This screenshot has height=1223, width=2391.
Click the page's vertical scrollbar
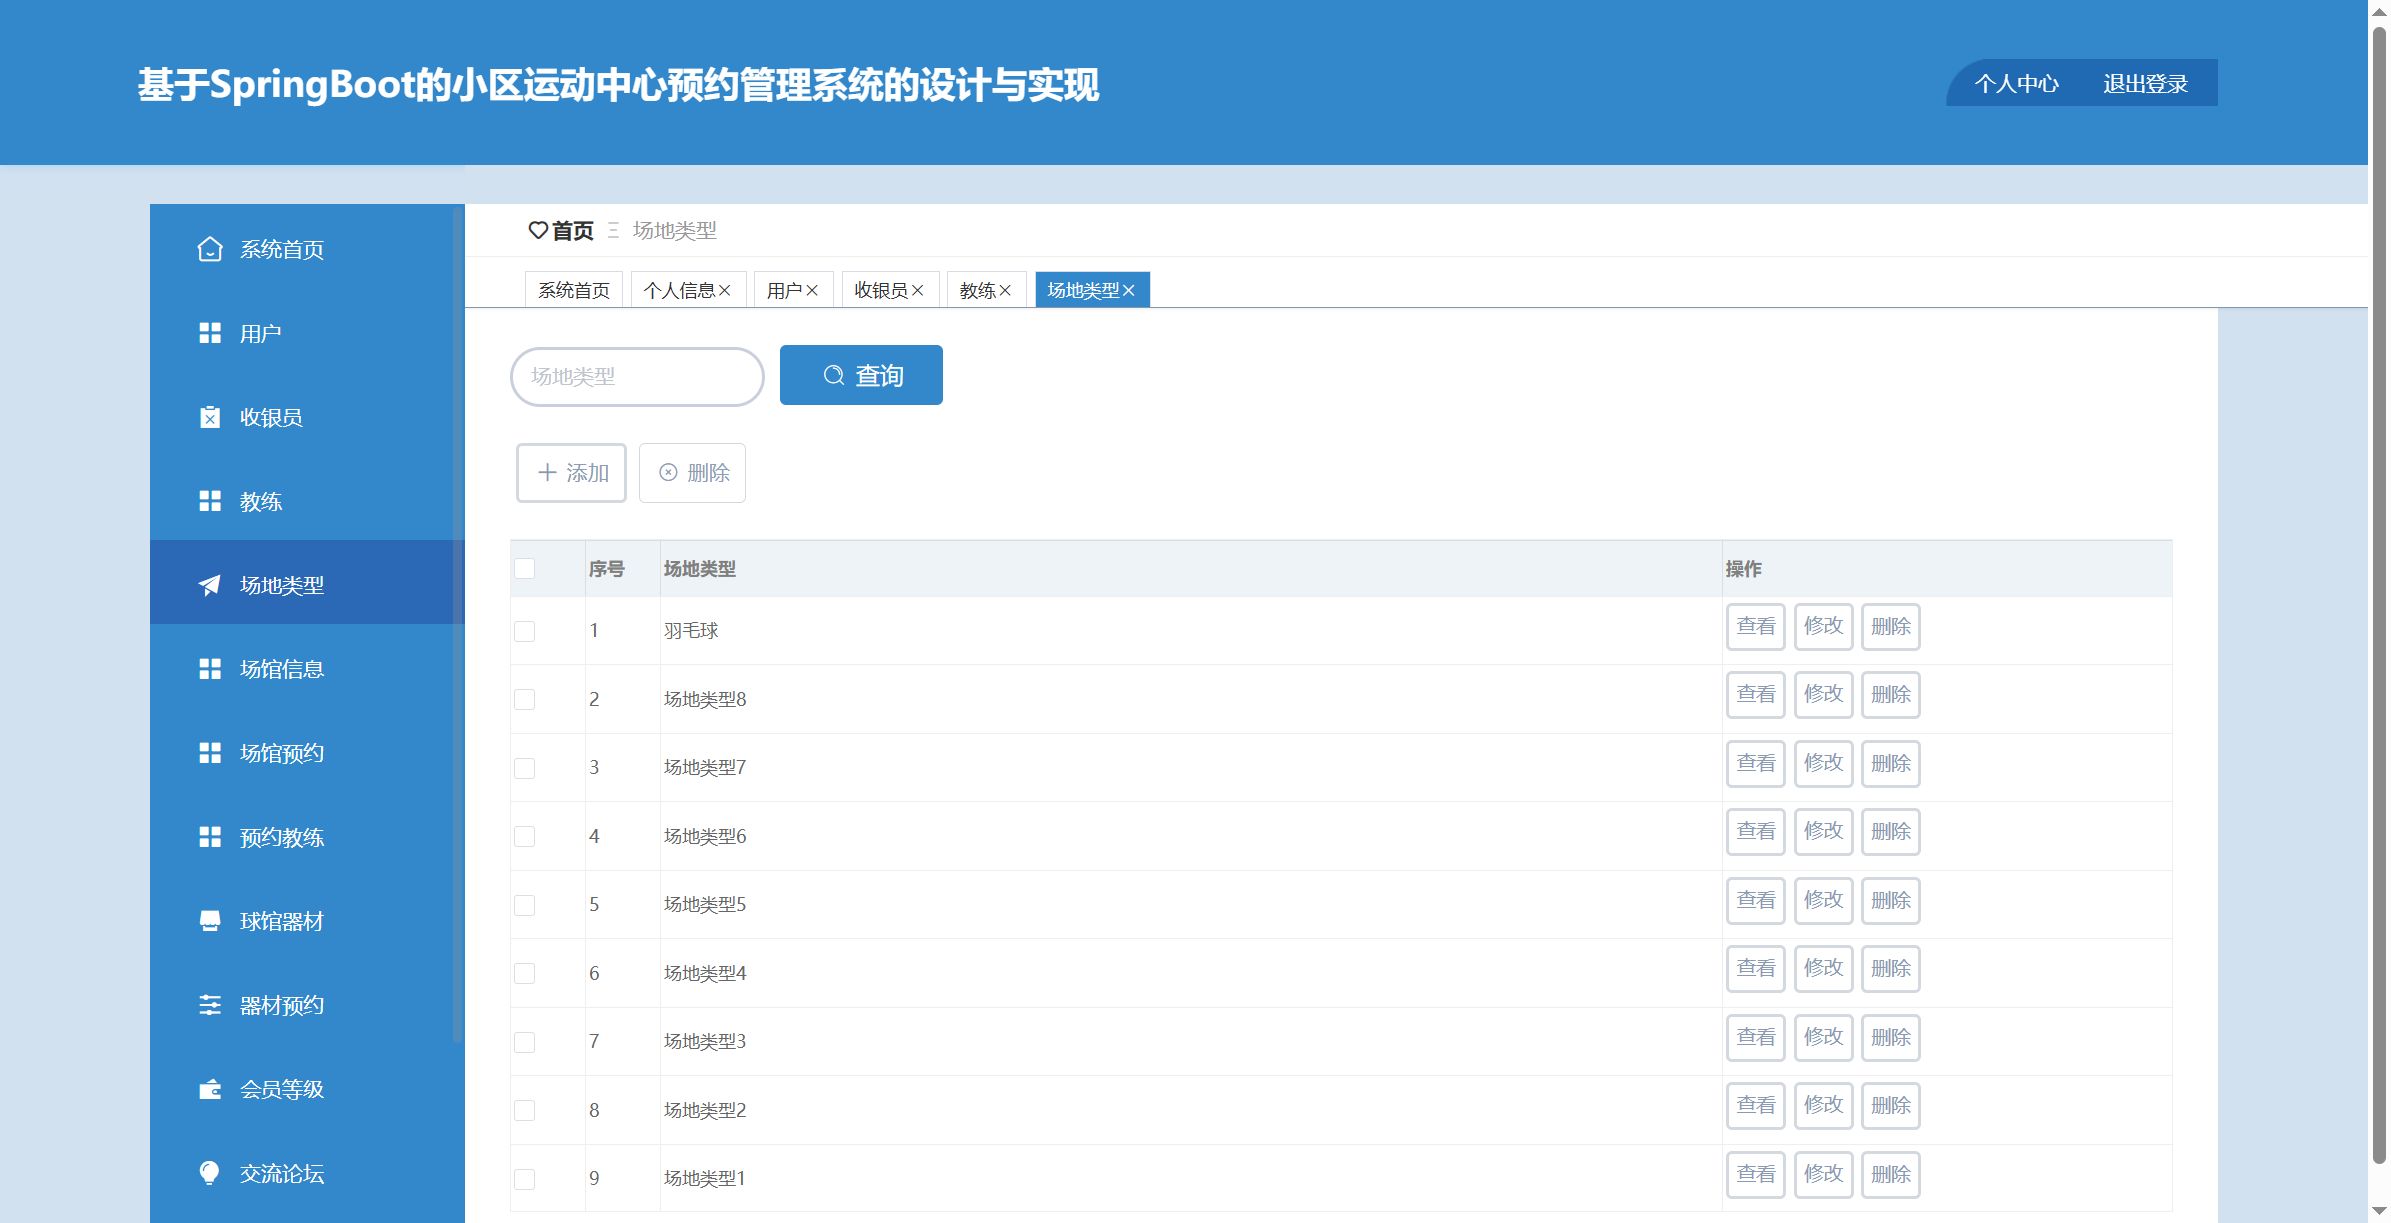[x=2379, y=595]
